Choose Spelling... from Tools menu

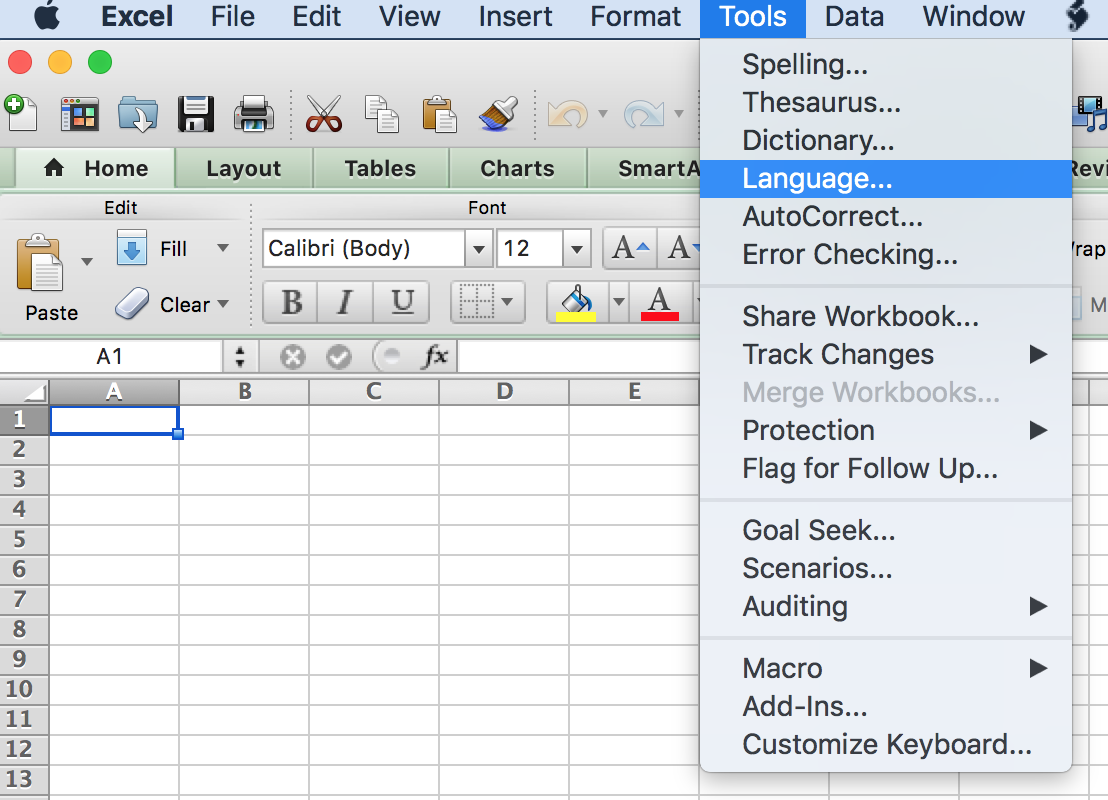tap(885, 64)
